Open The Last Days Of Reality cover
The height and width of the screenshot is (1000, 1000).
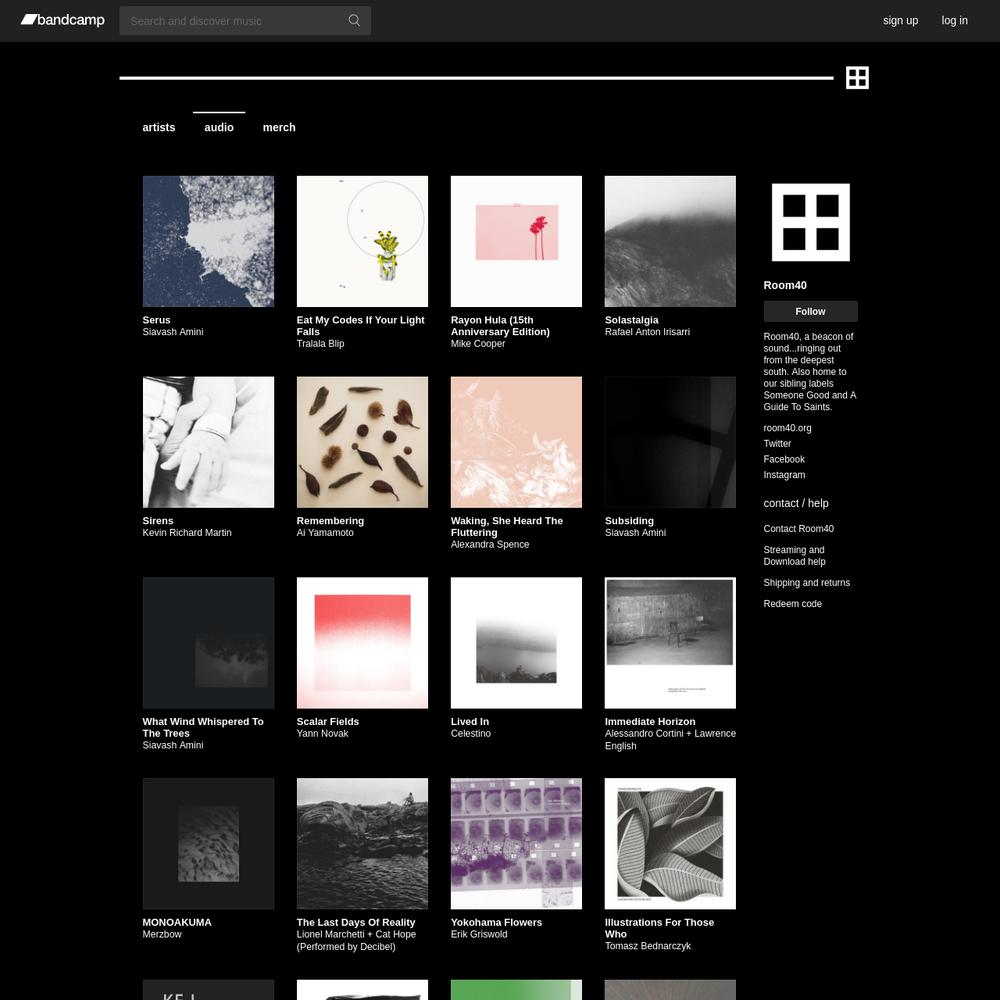tap(362, 844)
